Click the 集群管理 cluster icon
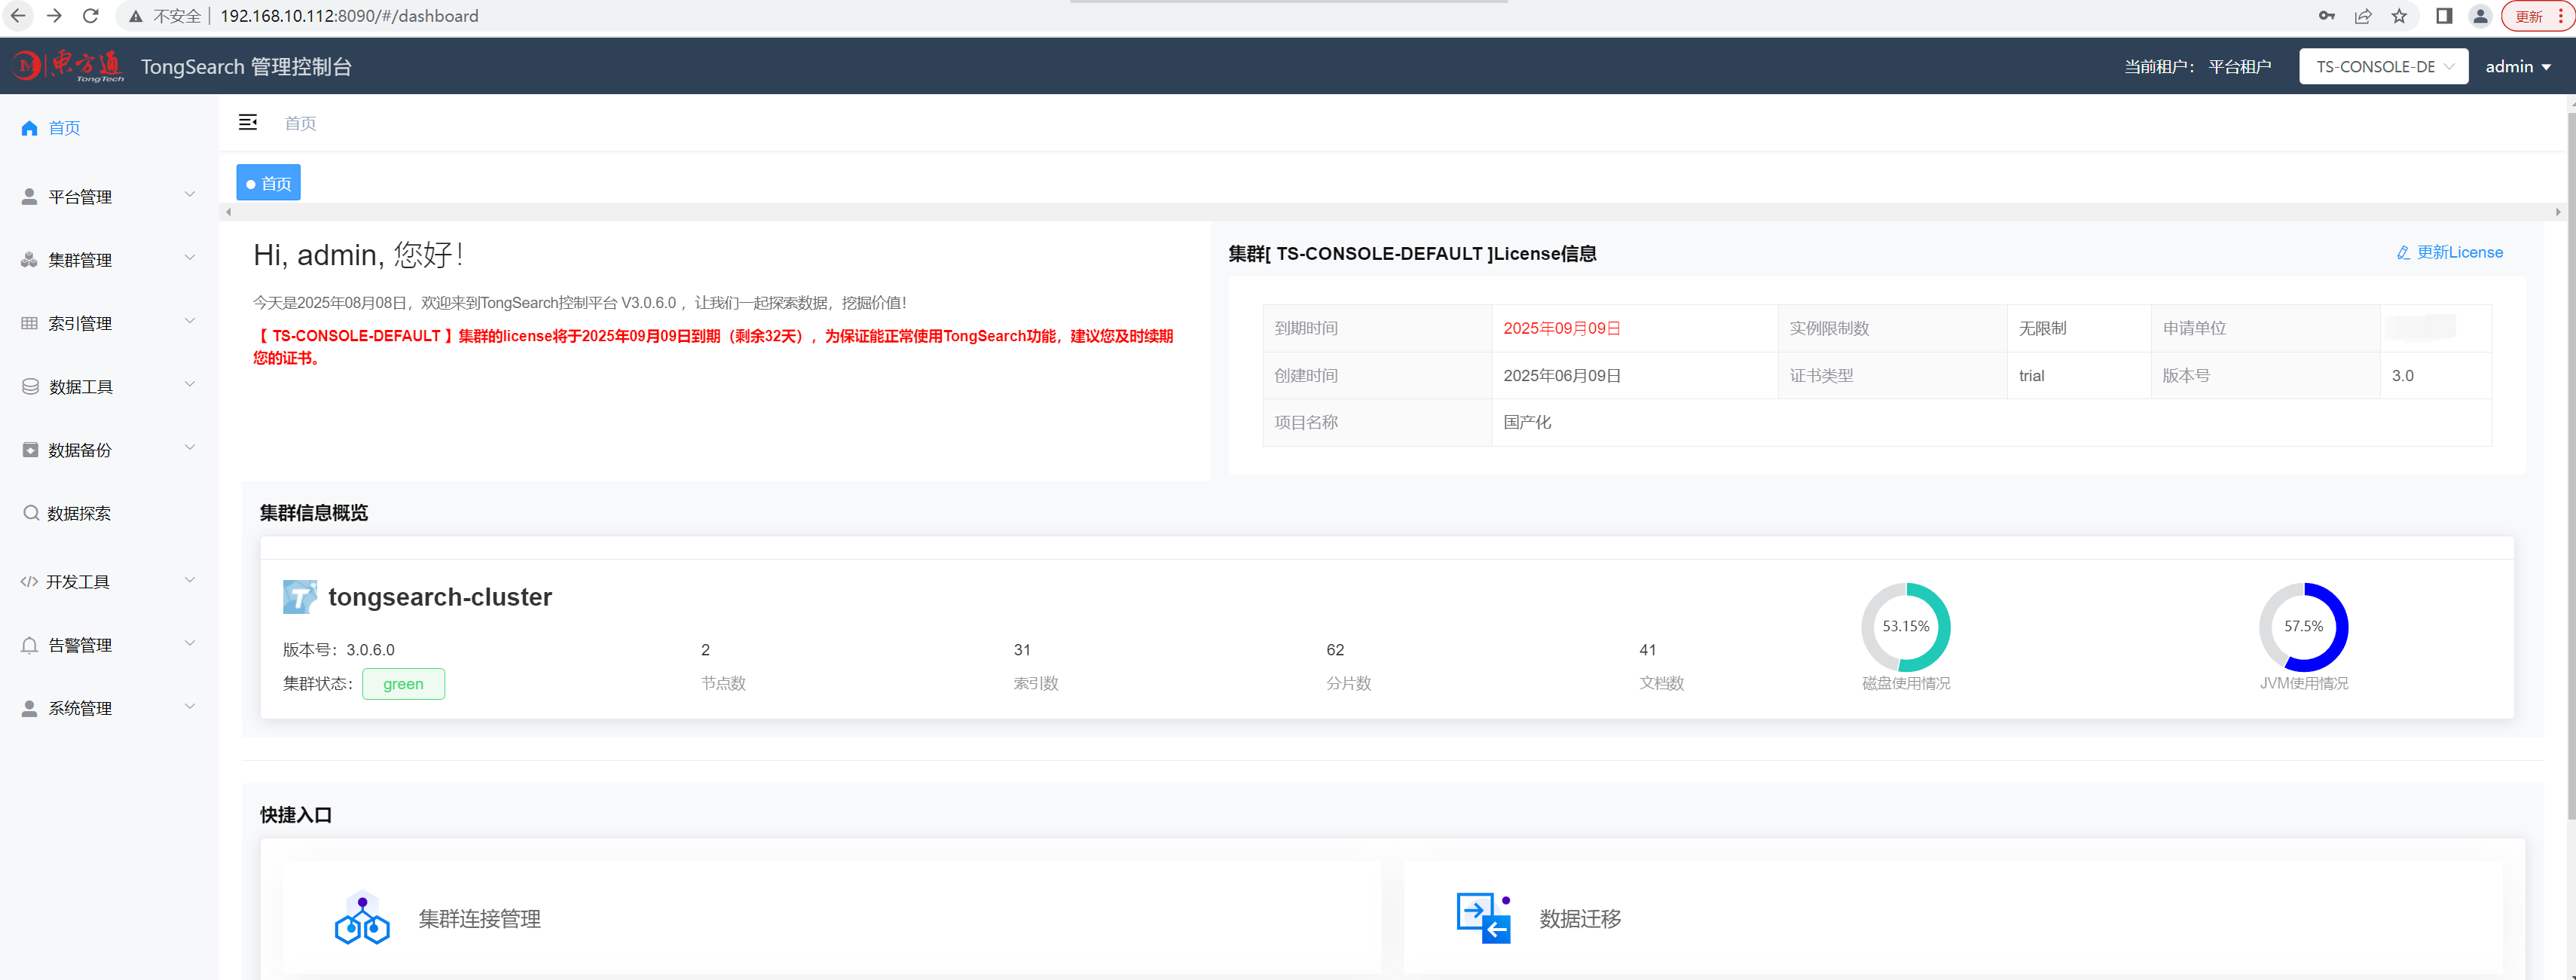2576x980 pixels. [29, 260]
